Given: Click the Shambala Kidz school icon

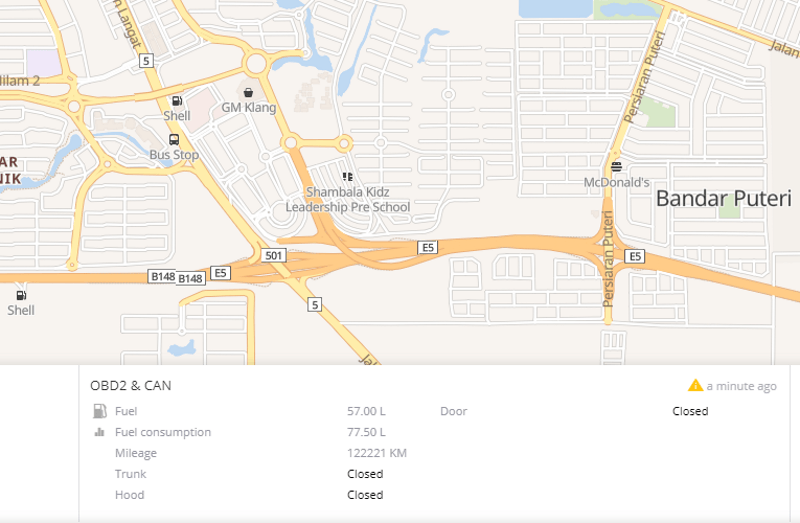Looking at the screenshot, I should pos(347,177).
